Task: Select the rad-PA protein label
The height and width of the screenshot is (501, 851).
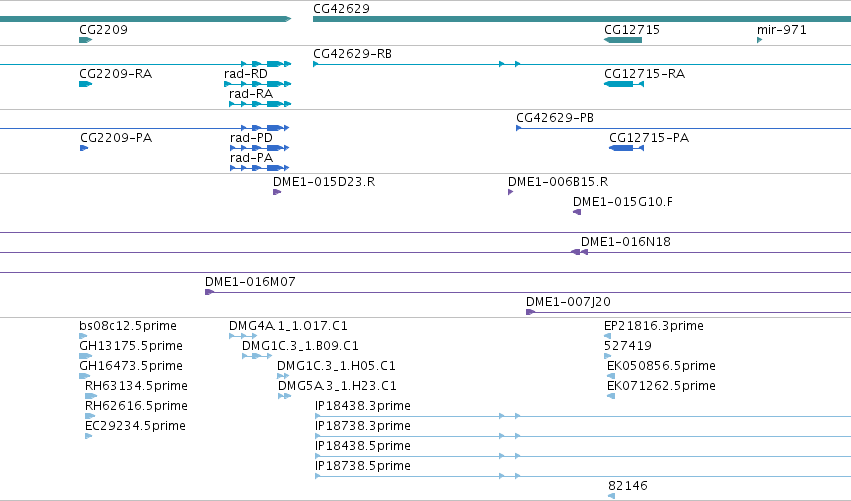Action: coord(251,157)
